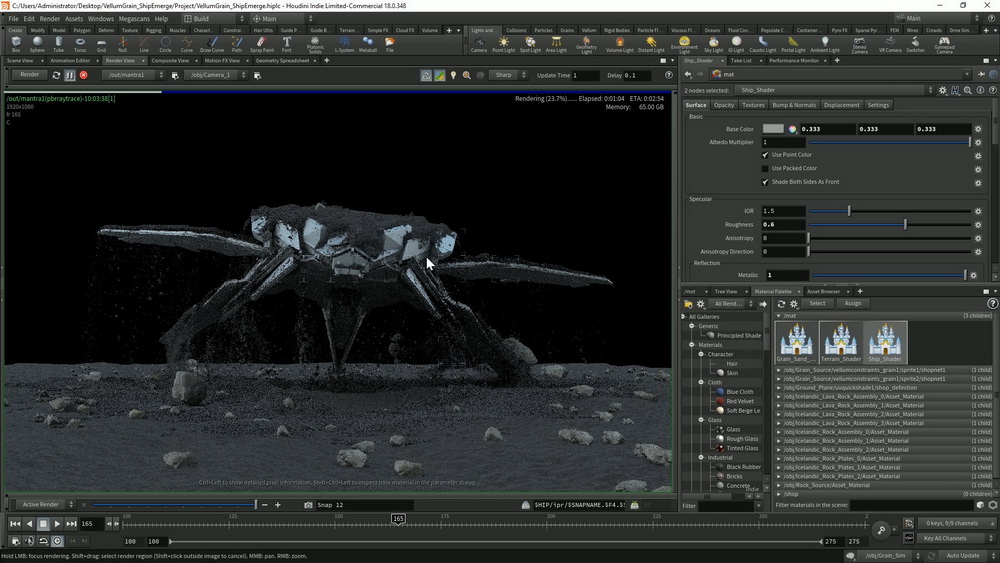Open the Build desktop dropdown
Viewport: 1000px width, 563px height.
point(214,18)
